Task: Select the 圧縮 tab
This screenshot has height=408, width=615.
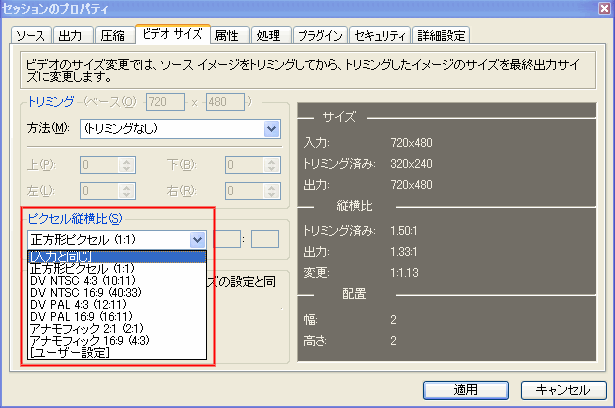Action: tap(112, 36)
